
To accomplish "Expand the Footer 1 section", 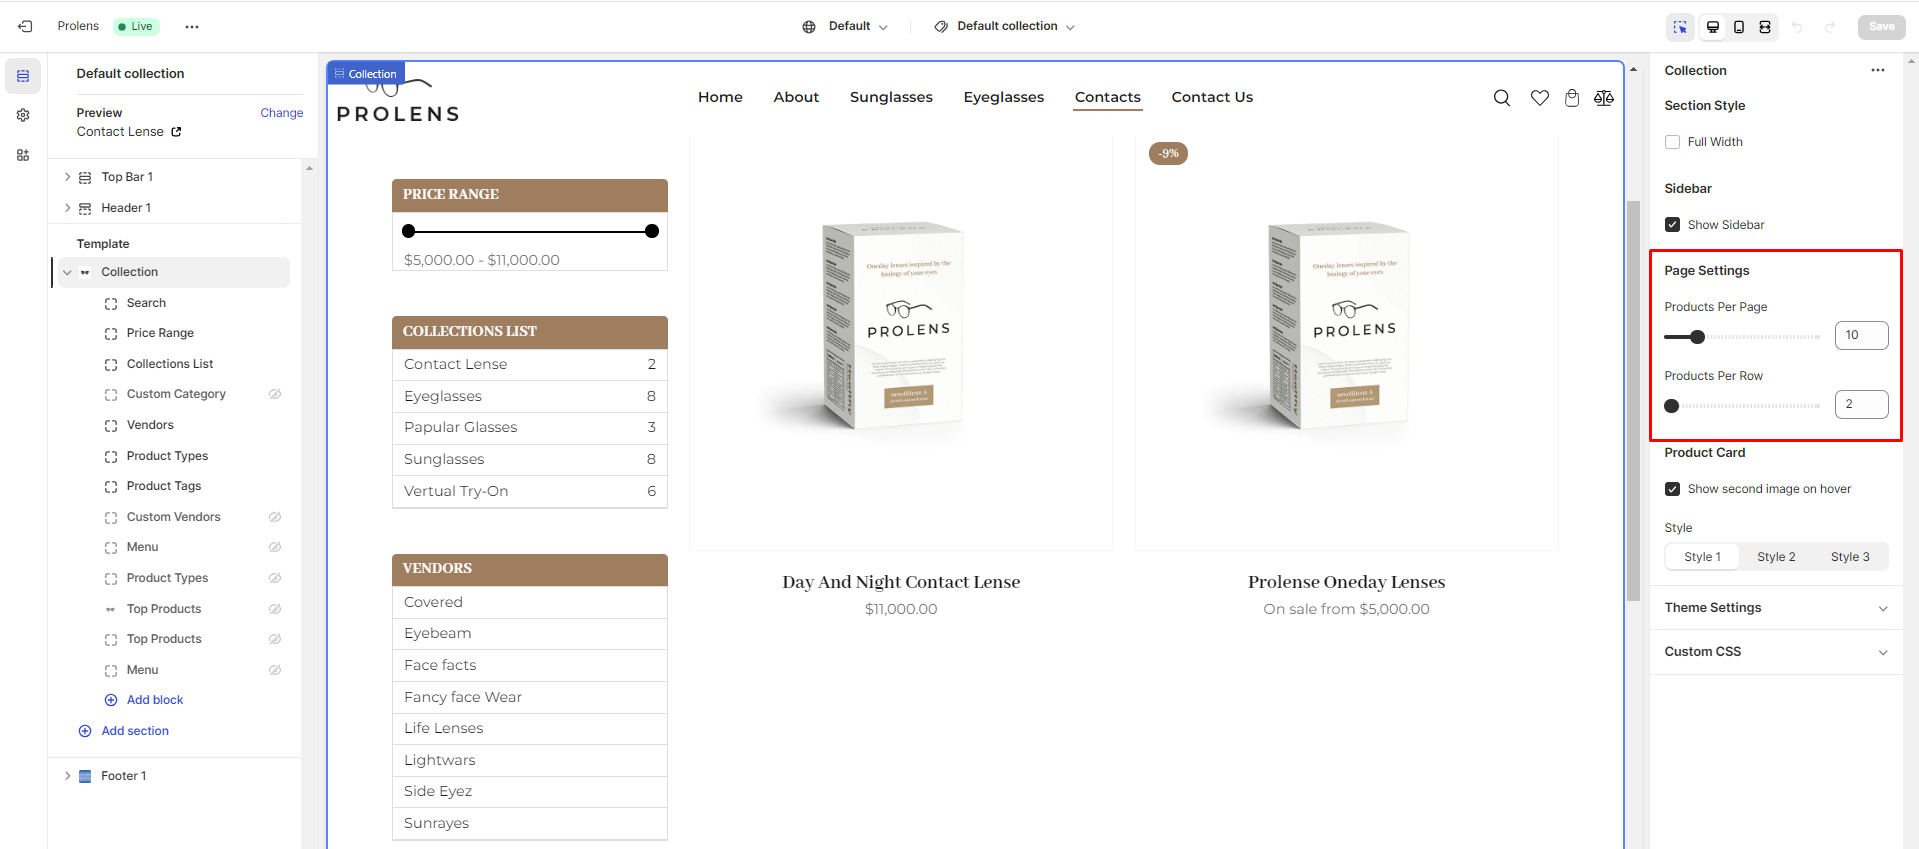I will [67, 776].
